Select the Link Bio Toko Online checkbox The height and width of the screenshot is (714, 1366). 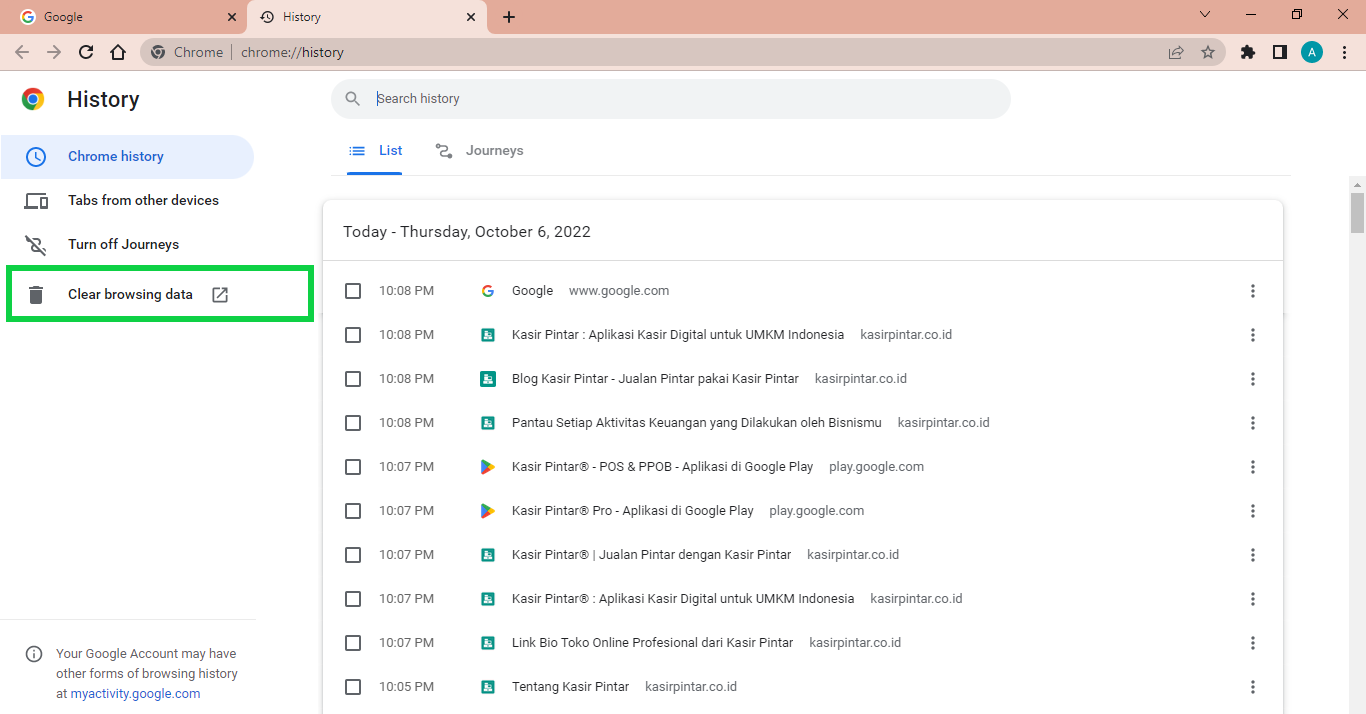353,643
